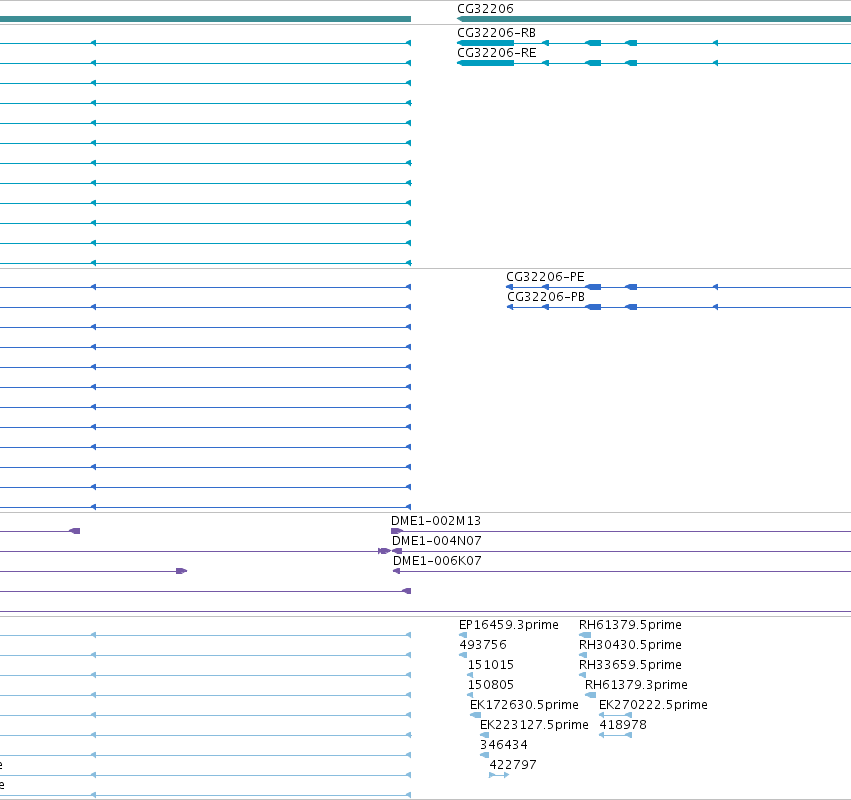Select transcript CG32206-RE label

point(497,53)
